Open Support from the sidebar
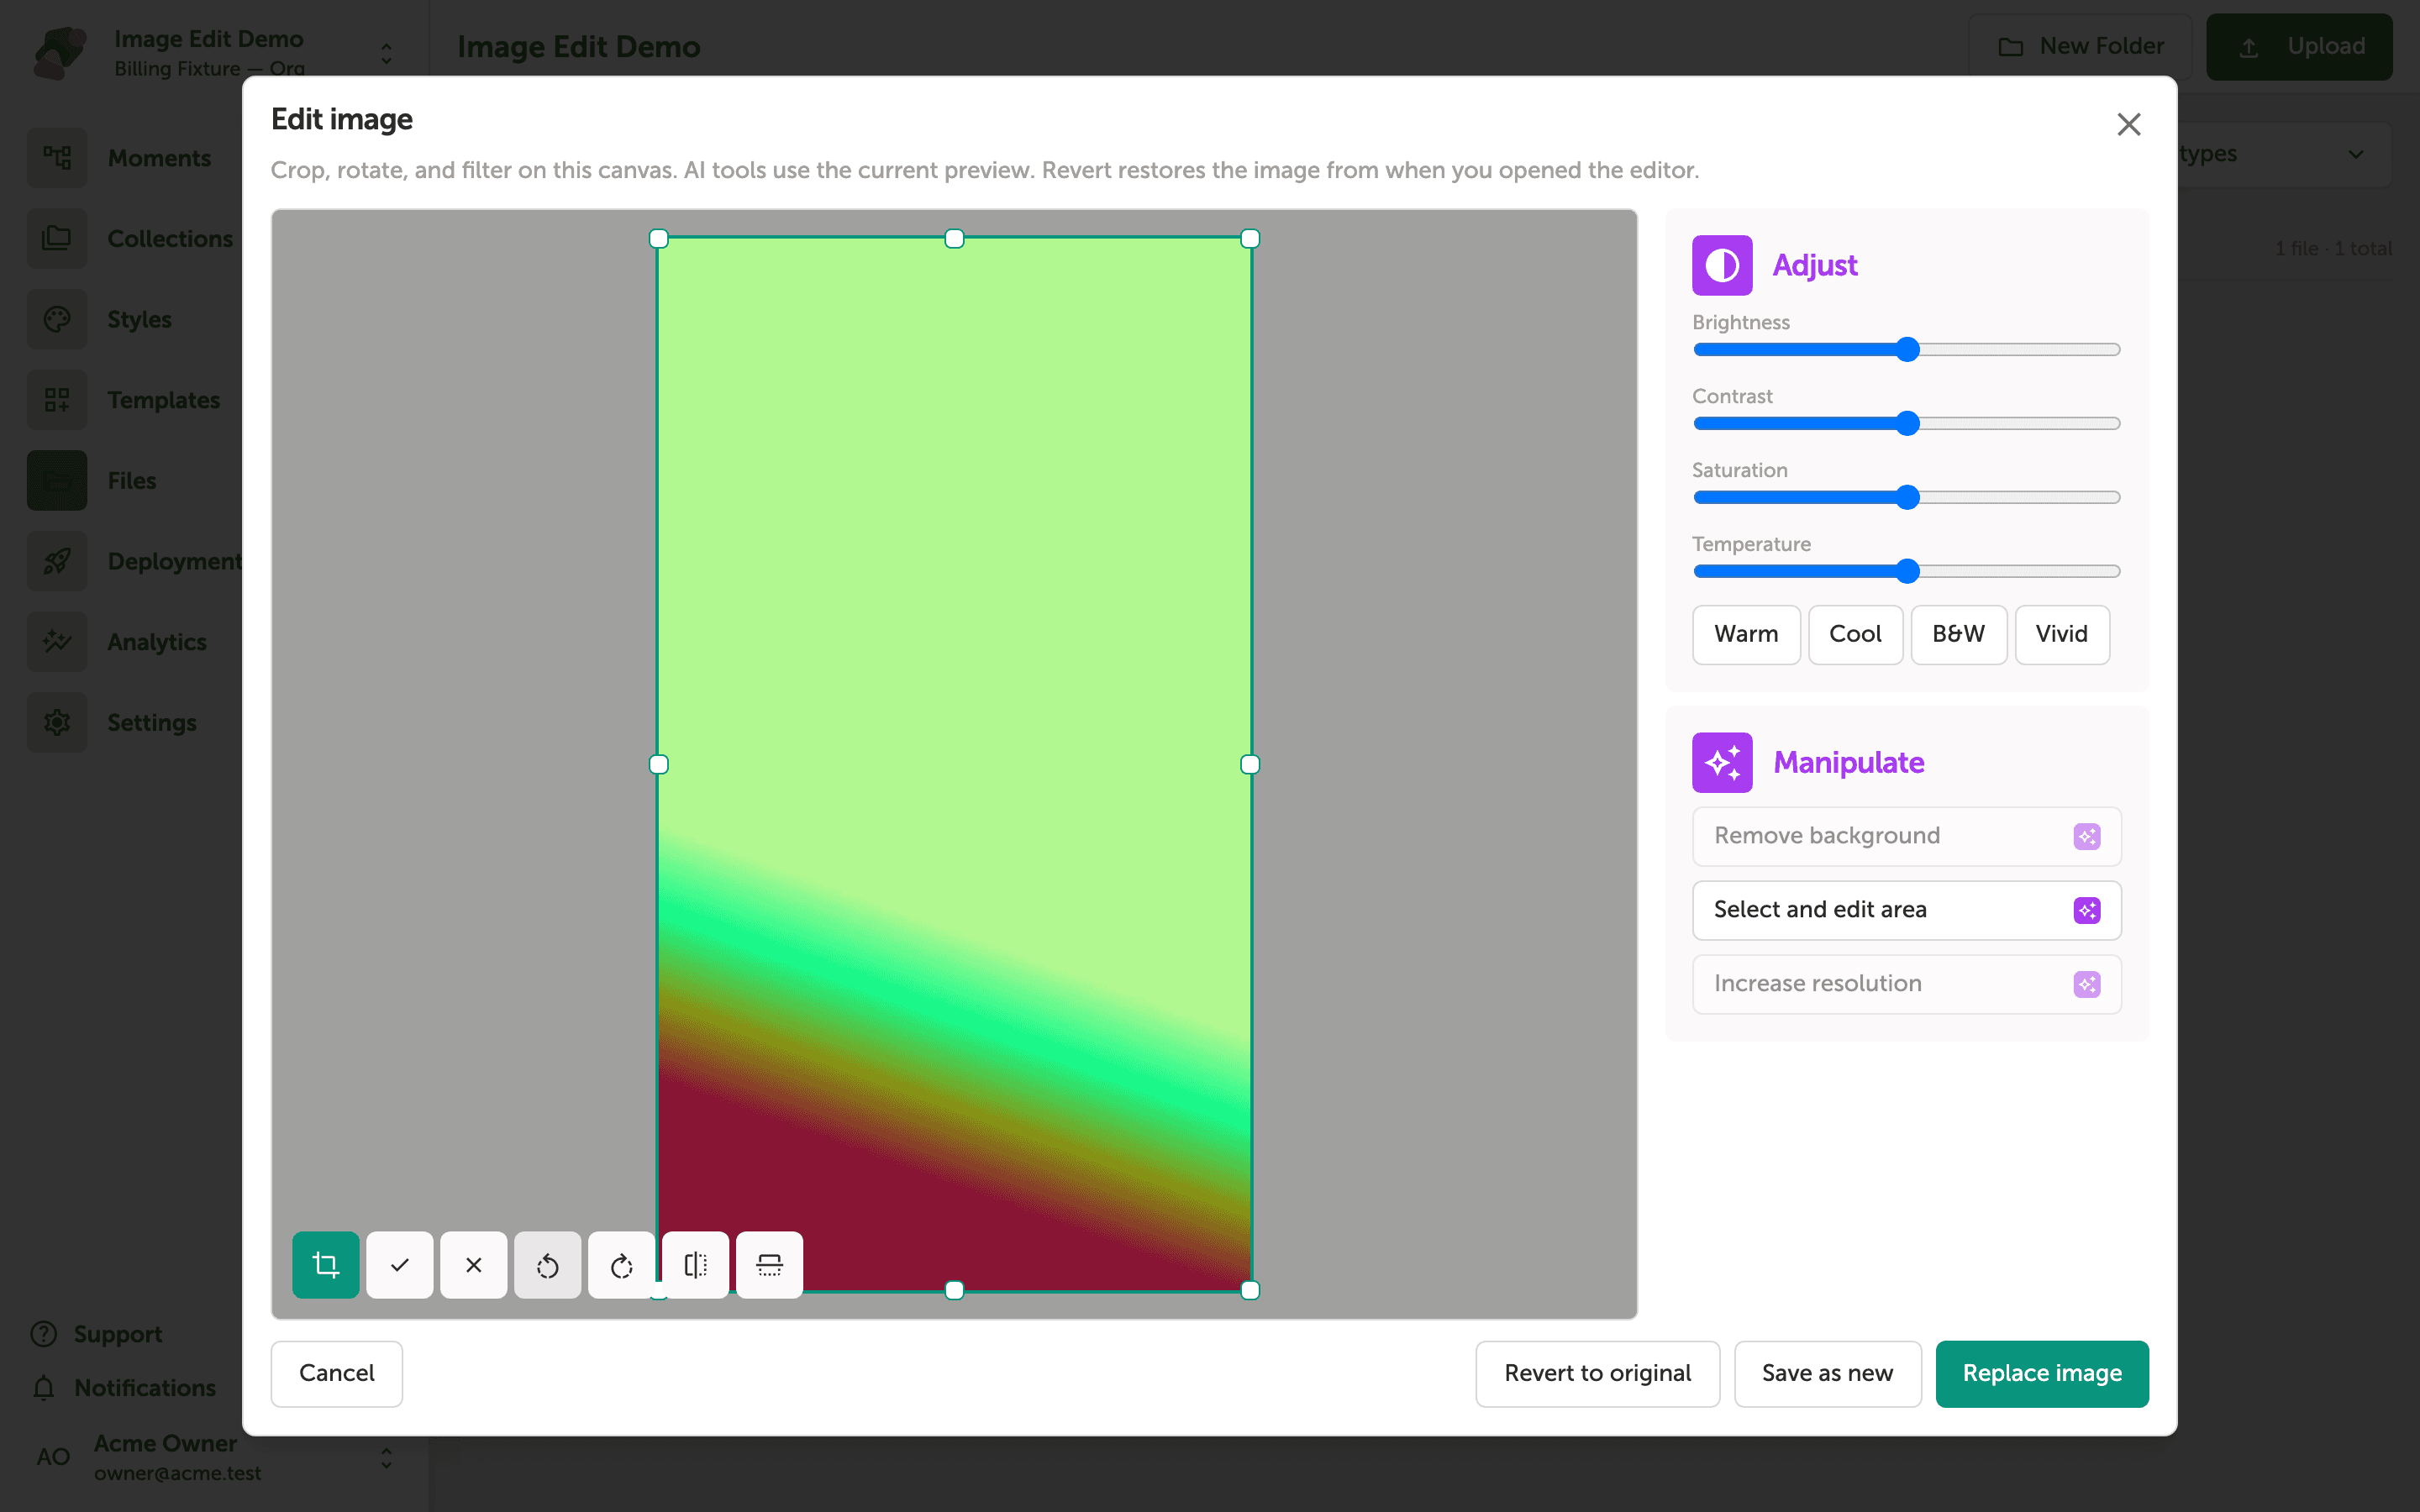The width and height of the screenshot is (2420, 1512). [97, 1334]
